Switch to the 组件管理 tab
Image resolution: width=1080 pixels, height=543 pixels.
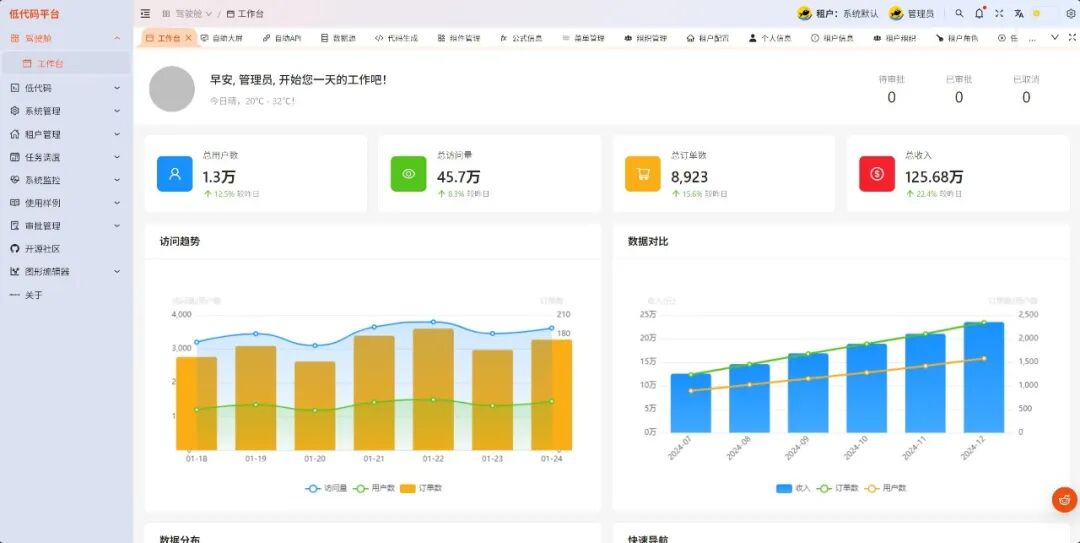459,38
